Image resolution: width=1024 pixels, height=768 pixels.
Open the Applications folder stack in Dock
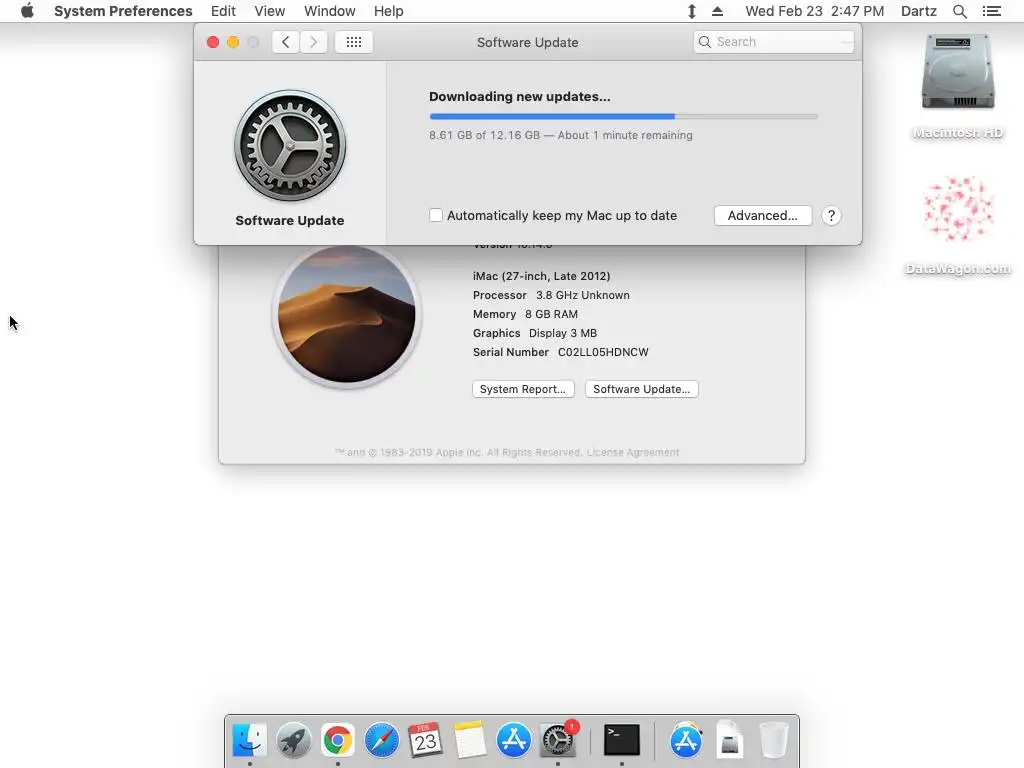[x=686, y=740]
